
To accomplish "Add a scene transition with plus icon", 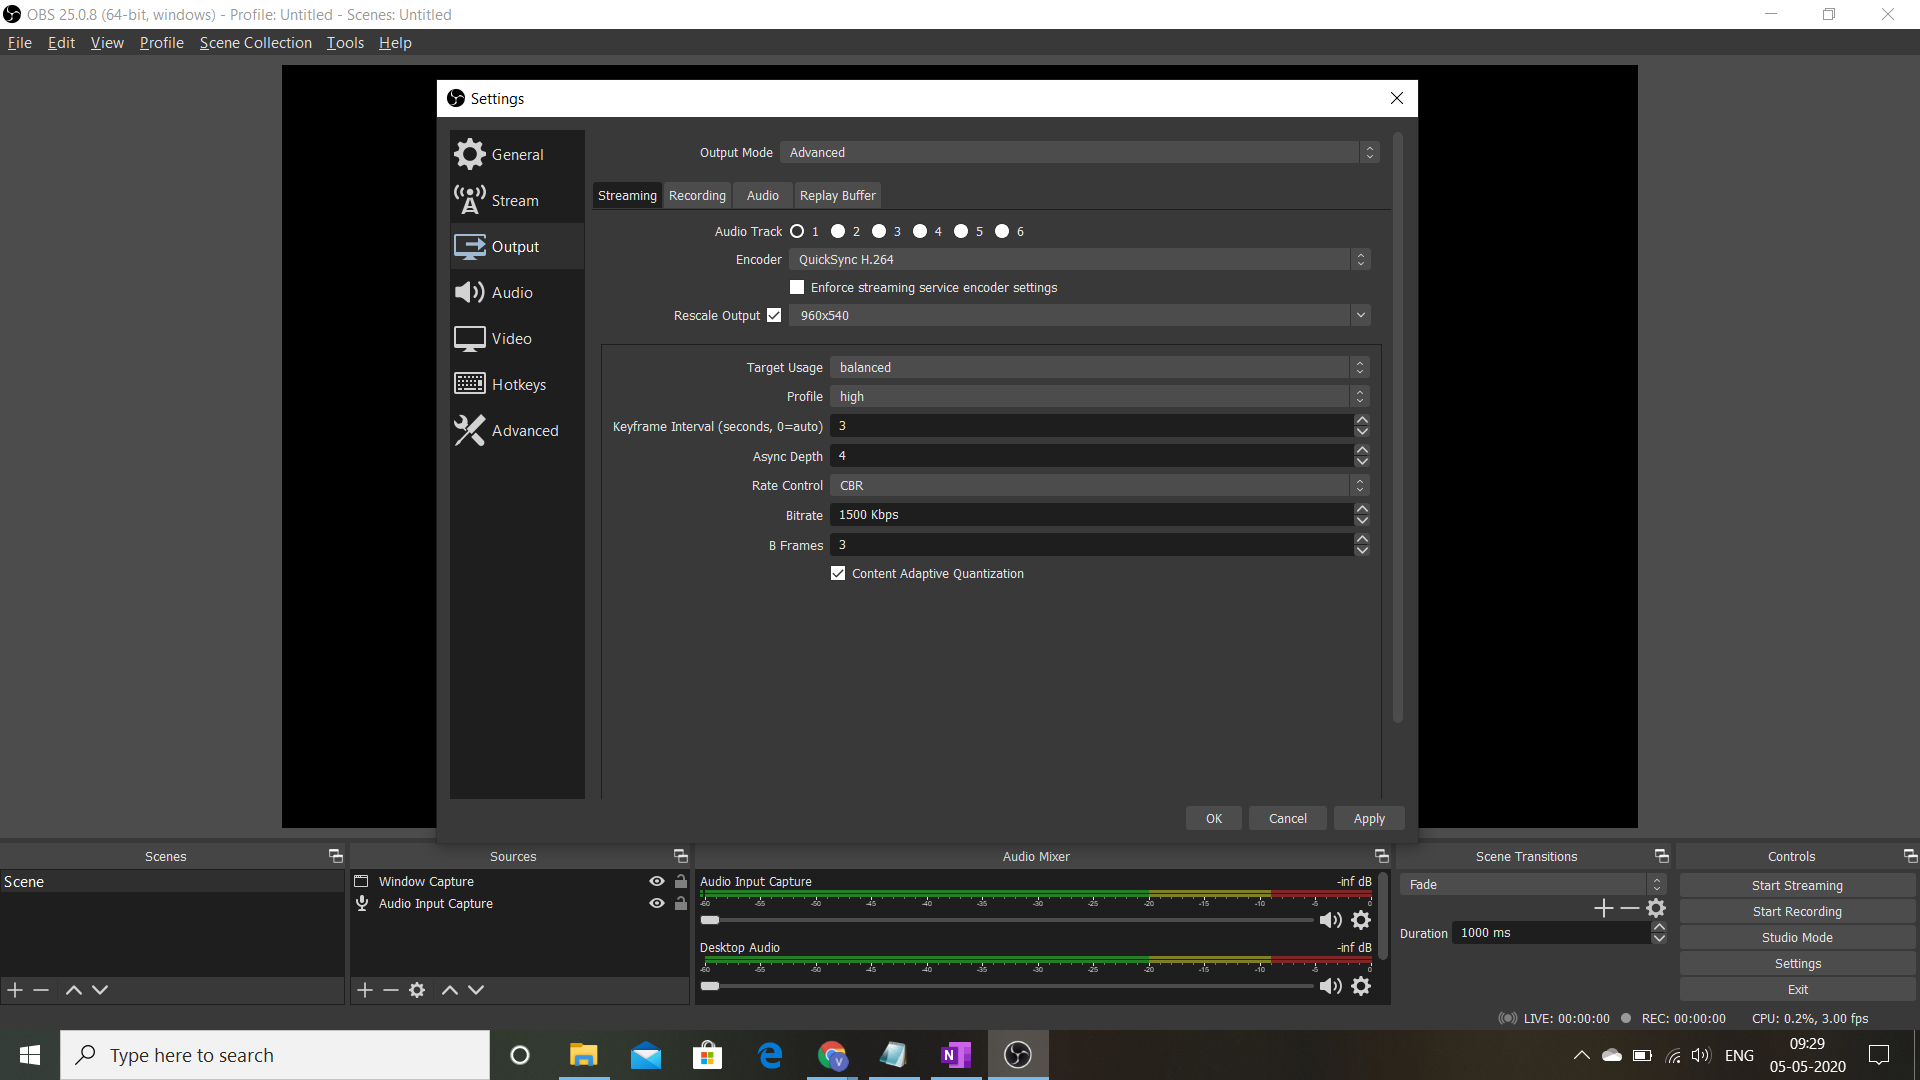I will click(1604, 908).
